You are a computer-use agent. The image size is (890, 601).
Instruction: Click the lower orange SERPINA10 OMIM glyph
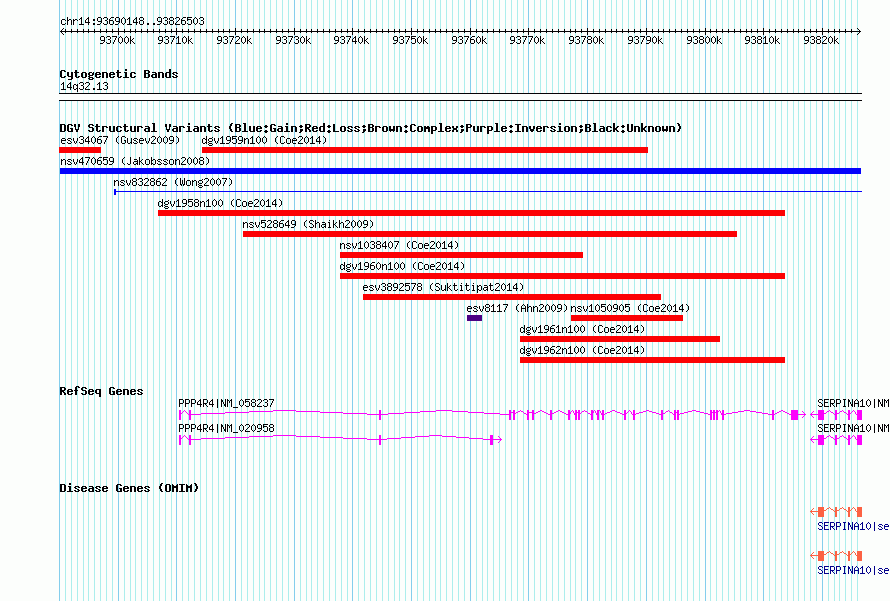pos(836,555)
